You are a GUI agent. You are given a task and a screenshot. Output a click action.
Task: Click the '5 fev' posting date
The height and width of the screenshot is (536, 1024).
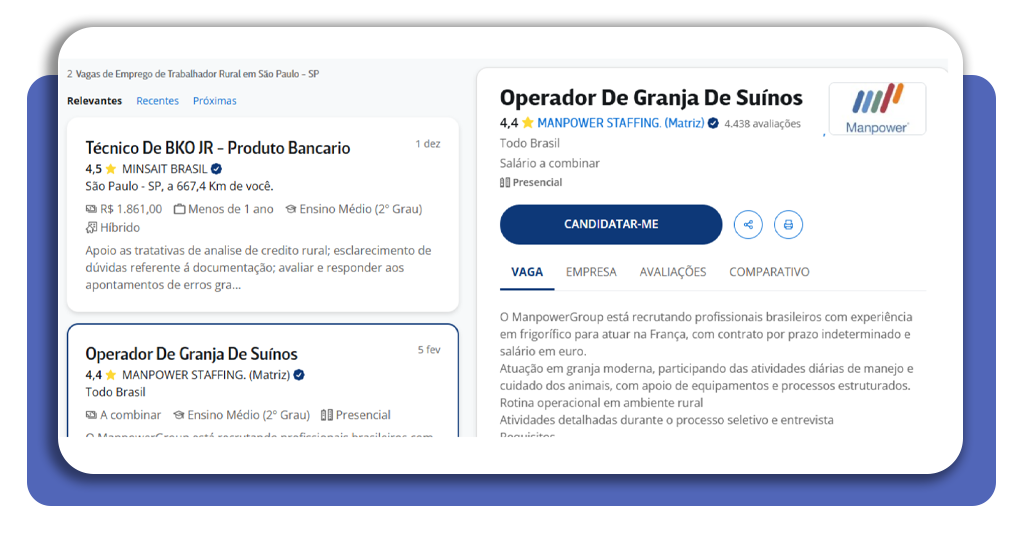point(429,350)
